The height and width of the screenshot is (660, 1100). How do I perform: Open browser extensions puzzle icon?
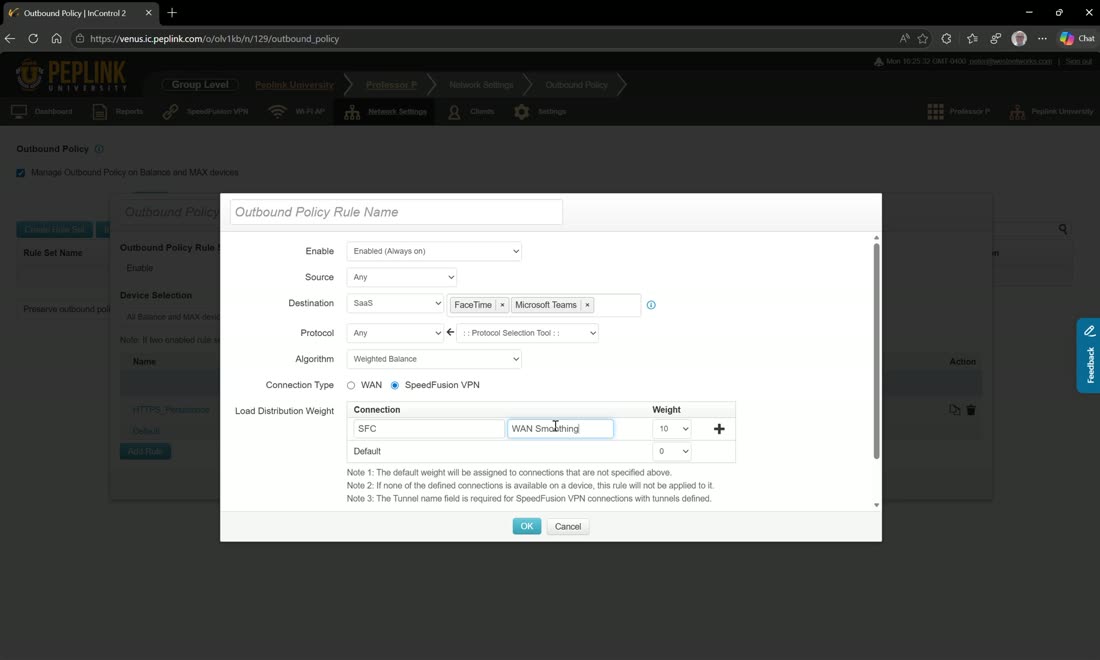tap(946, 39)
